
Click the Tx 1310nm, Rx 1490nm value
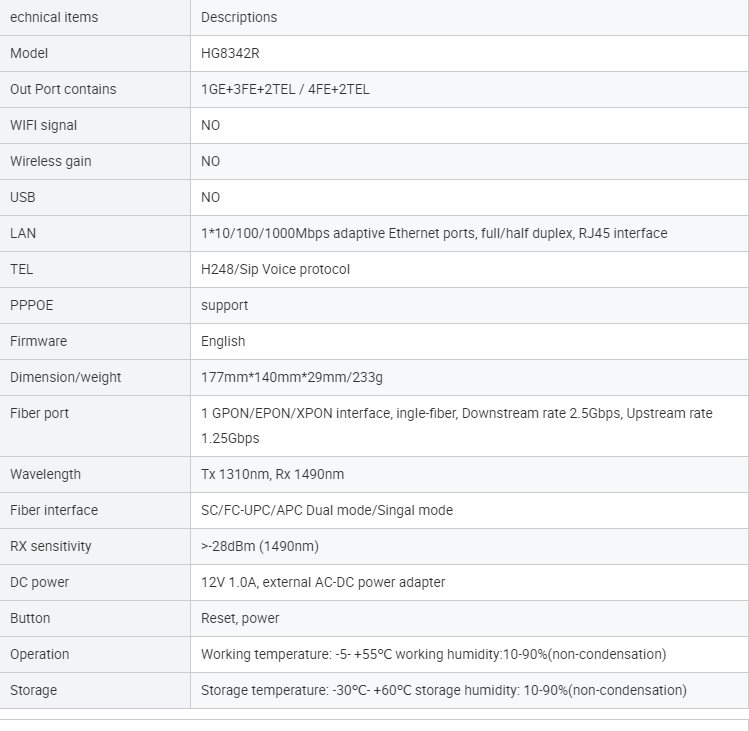[x=272, y=474]
